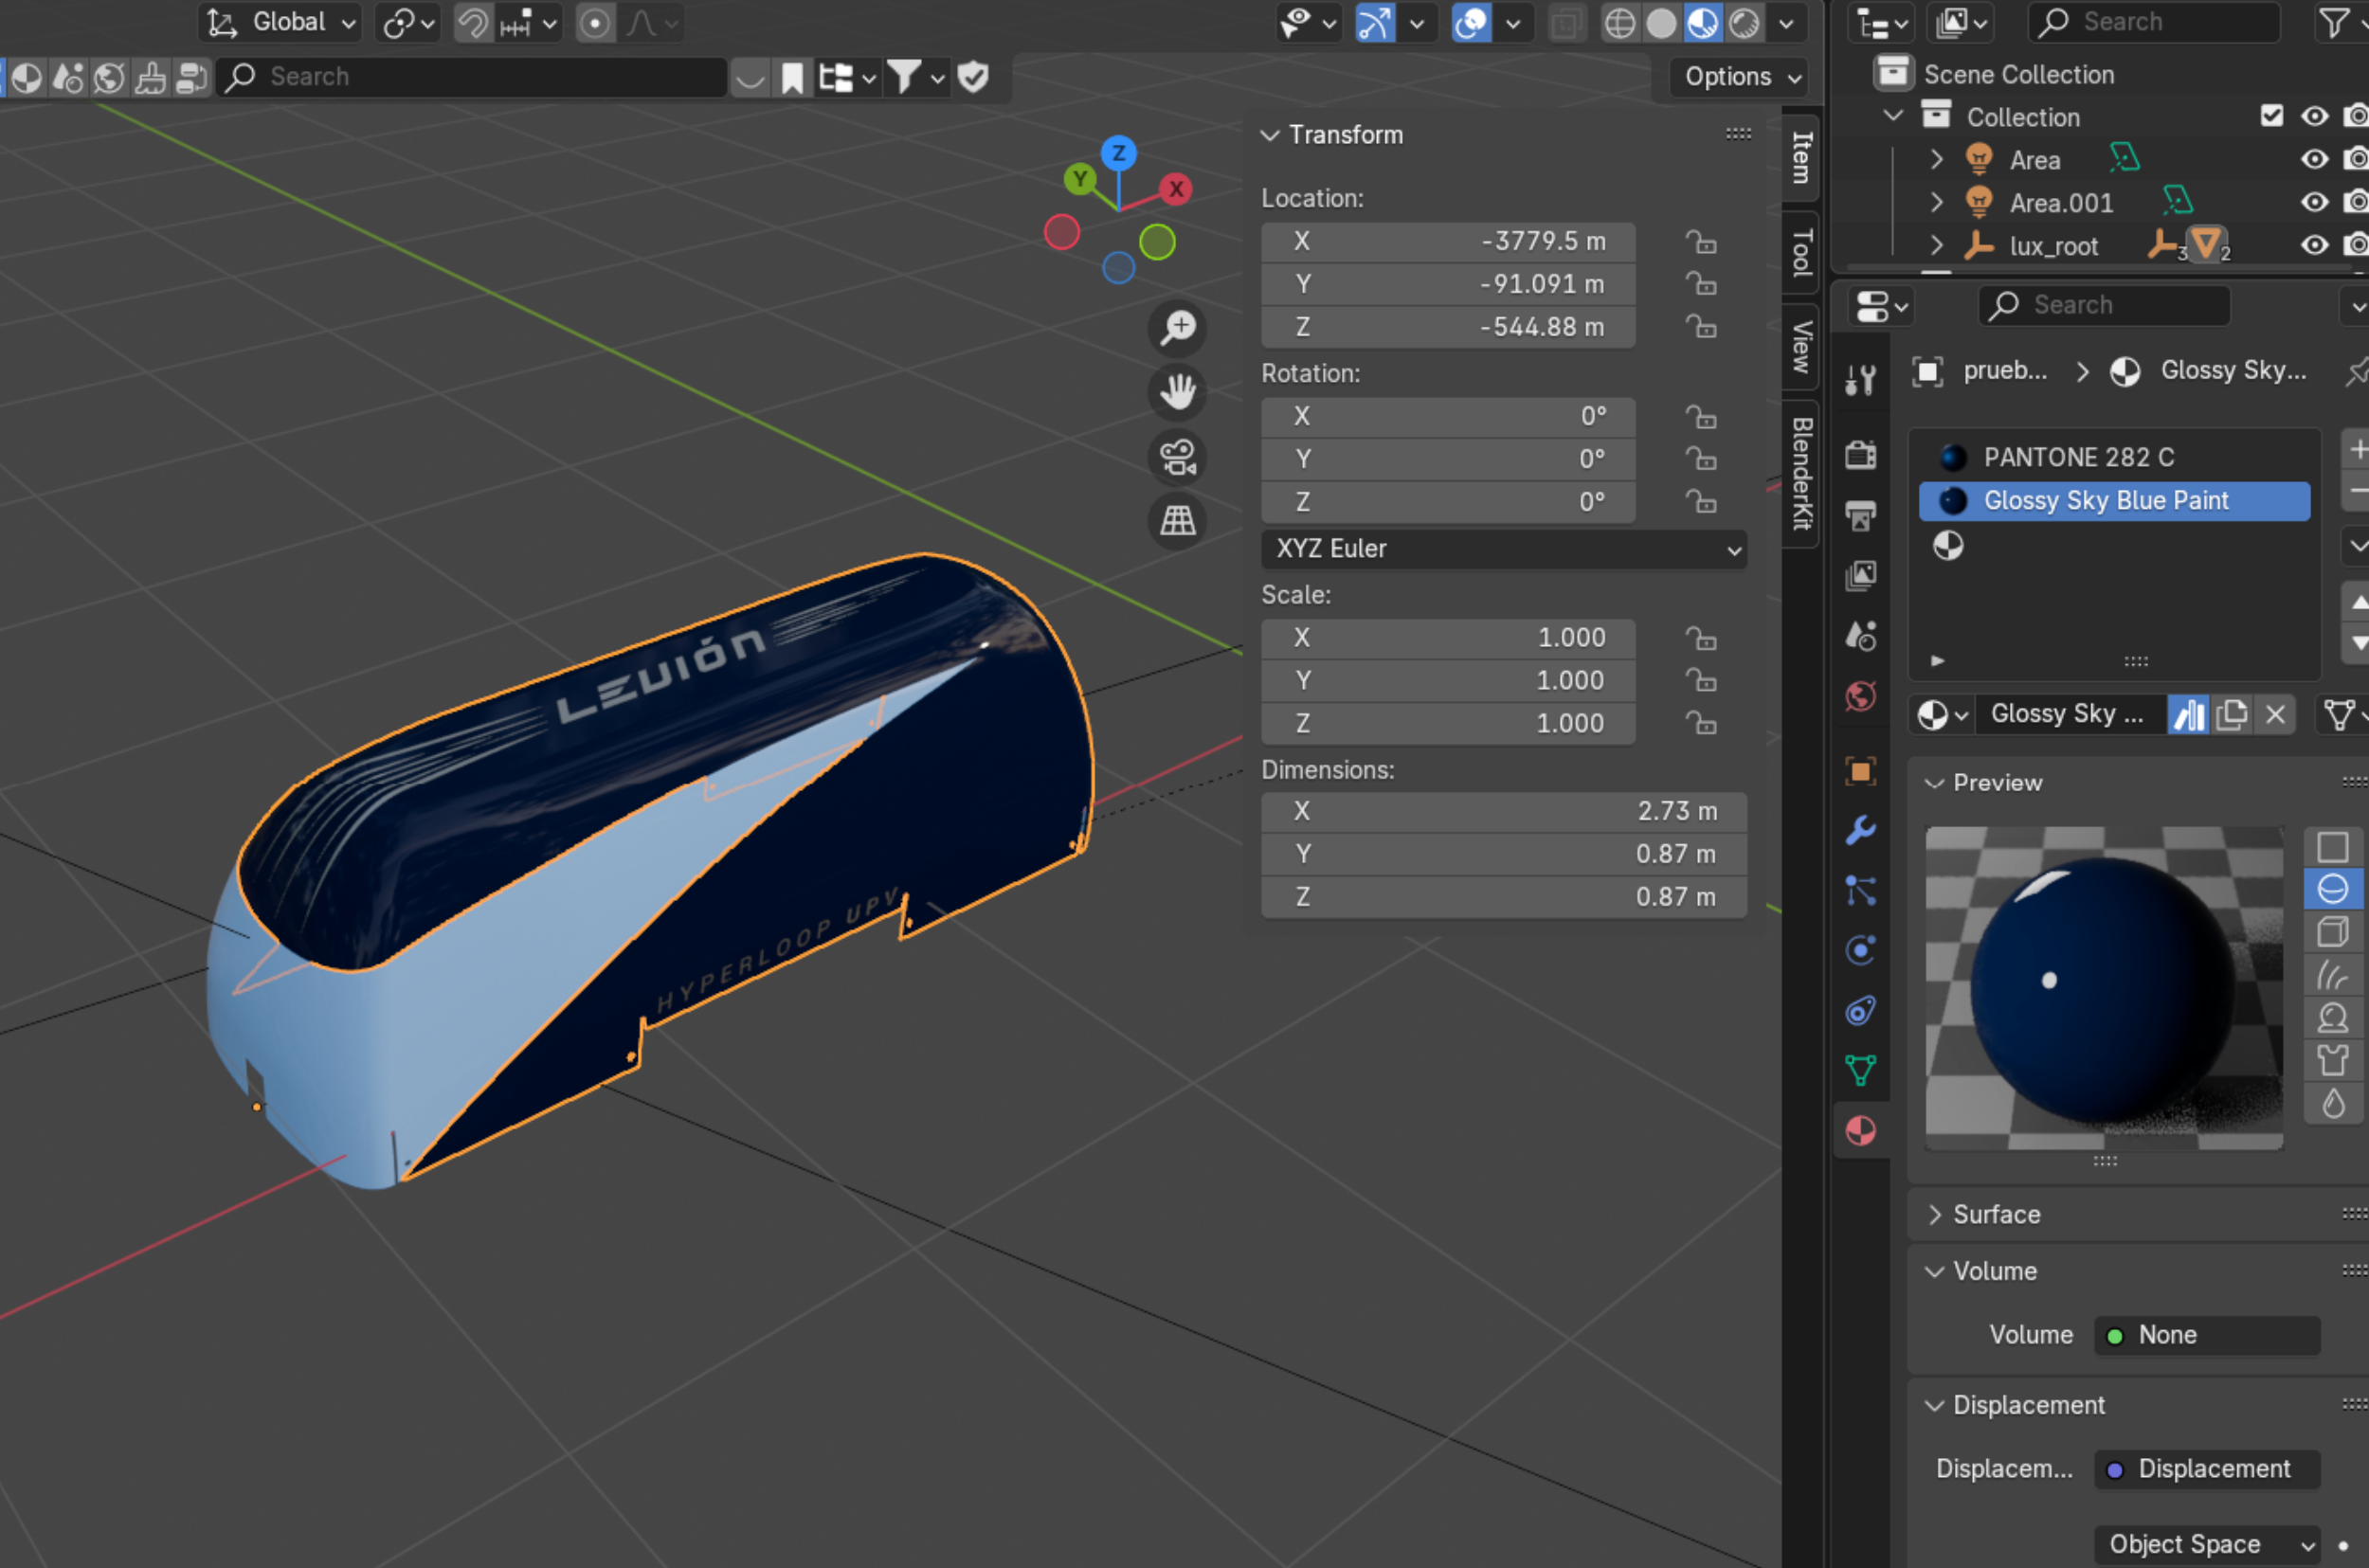Toggle camera view button

(x=1178, y=456)
